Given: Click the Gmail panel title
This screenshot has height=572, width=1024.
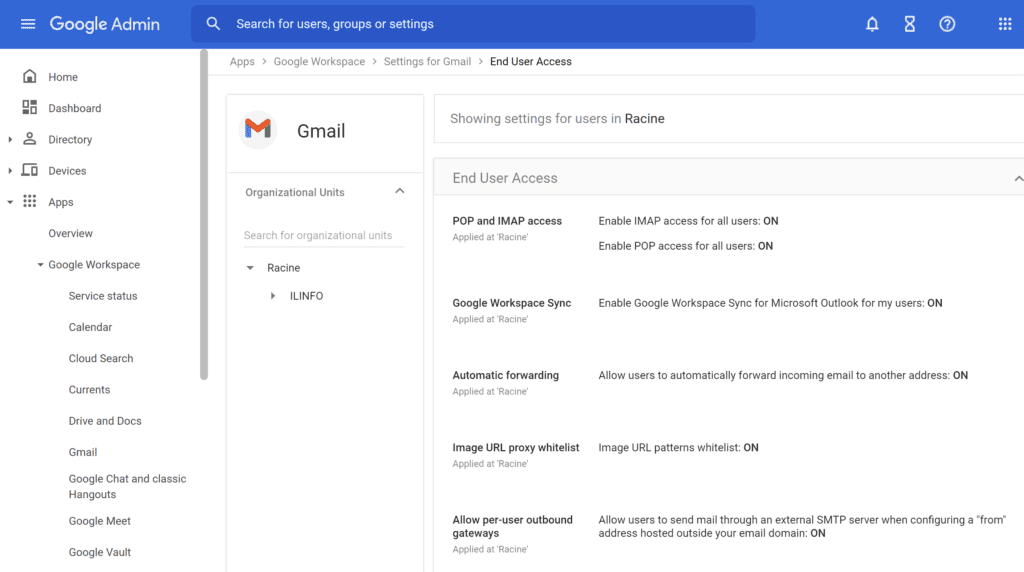Looking at the screenshot, I should coord(321,131).
